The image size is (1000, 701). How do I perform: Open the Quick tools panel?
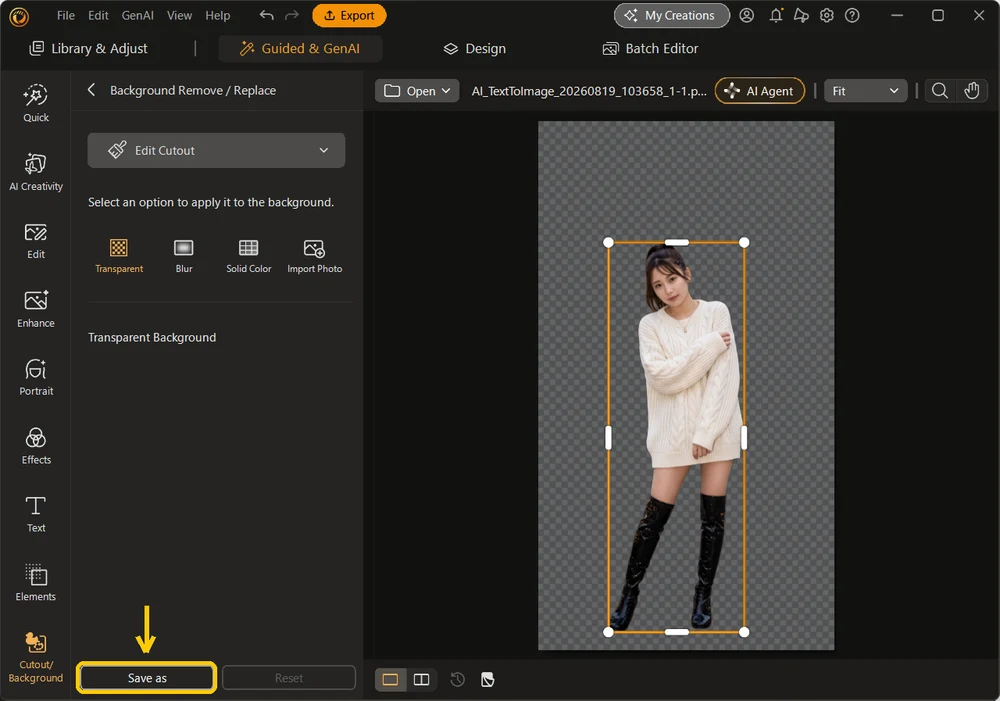tap(36, 103)
